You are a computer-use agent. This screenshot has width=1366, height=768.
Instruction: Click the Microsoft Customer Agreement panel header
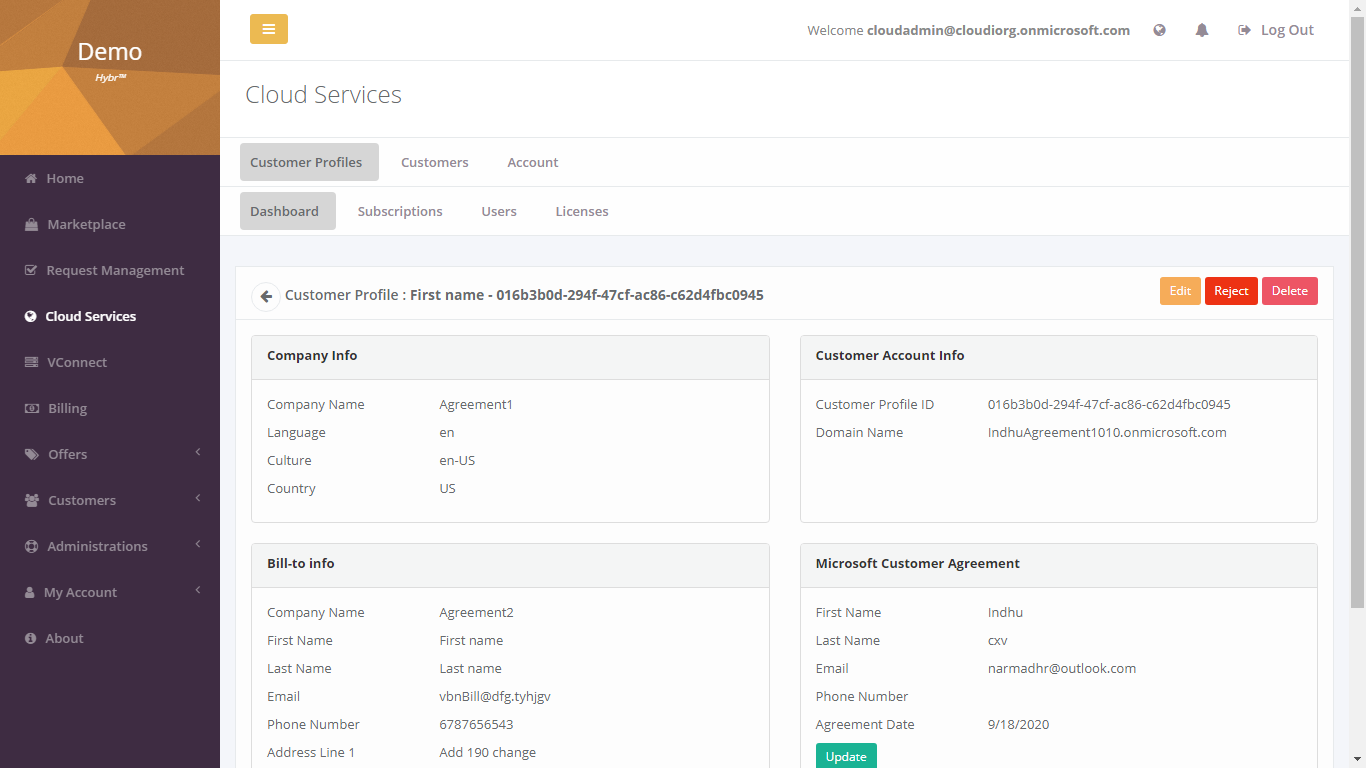[x=1059, y=565]
